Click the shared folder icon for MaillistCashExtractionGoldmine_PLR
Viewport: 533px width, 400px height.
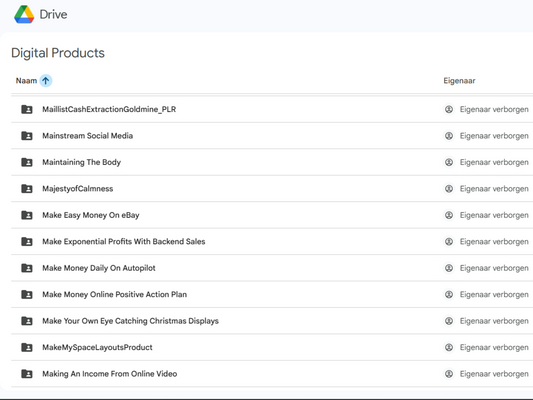(27, 109)
